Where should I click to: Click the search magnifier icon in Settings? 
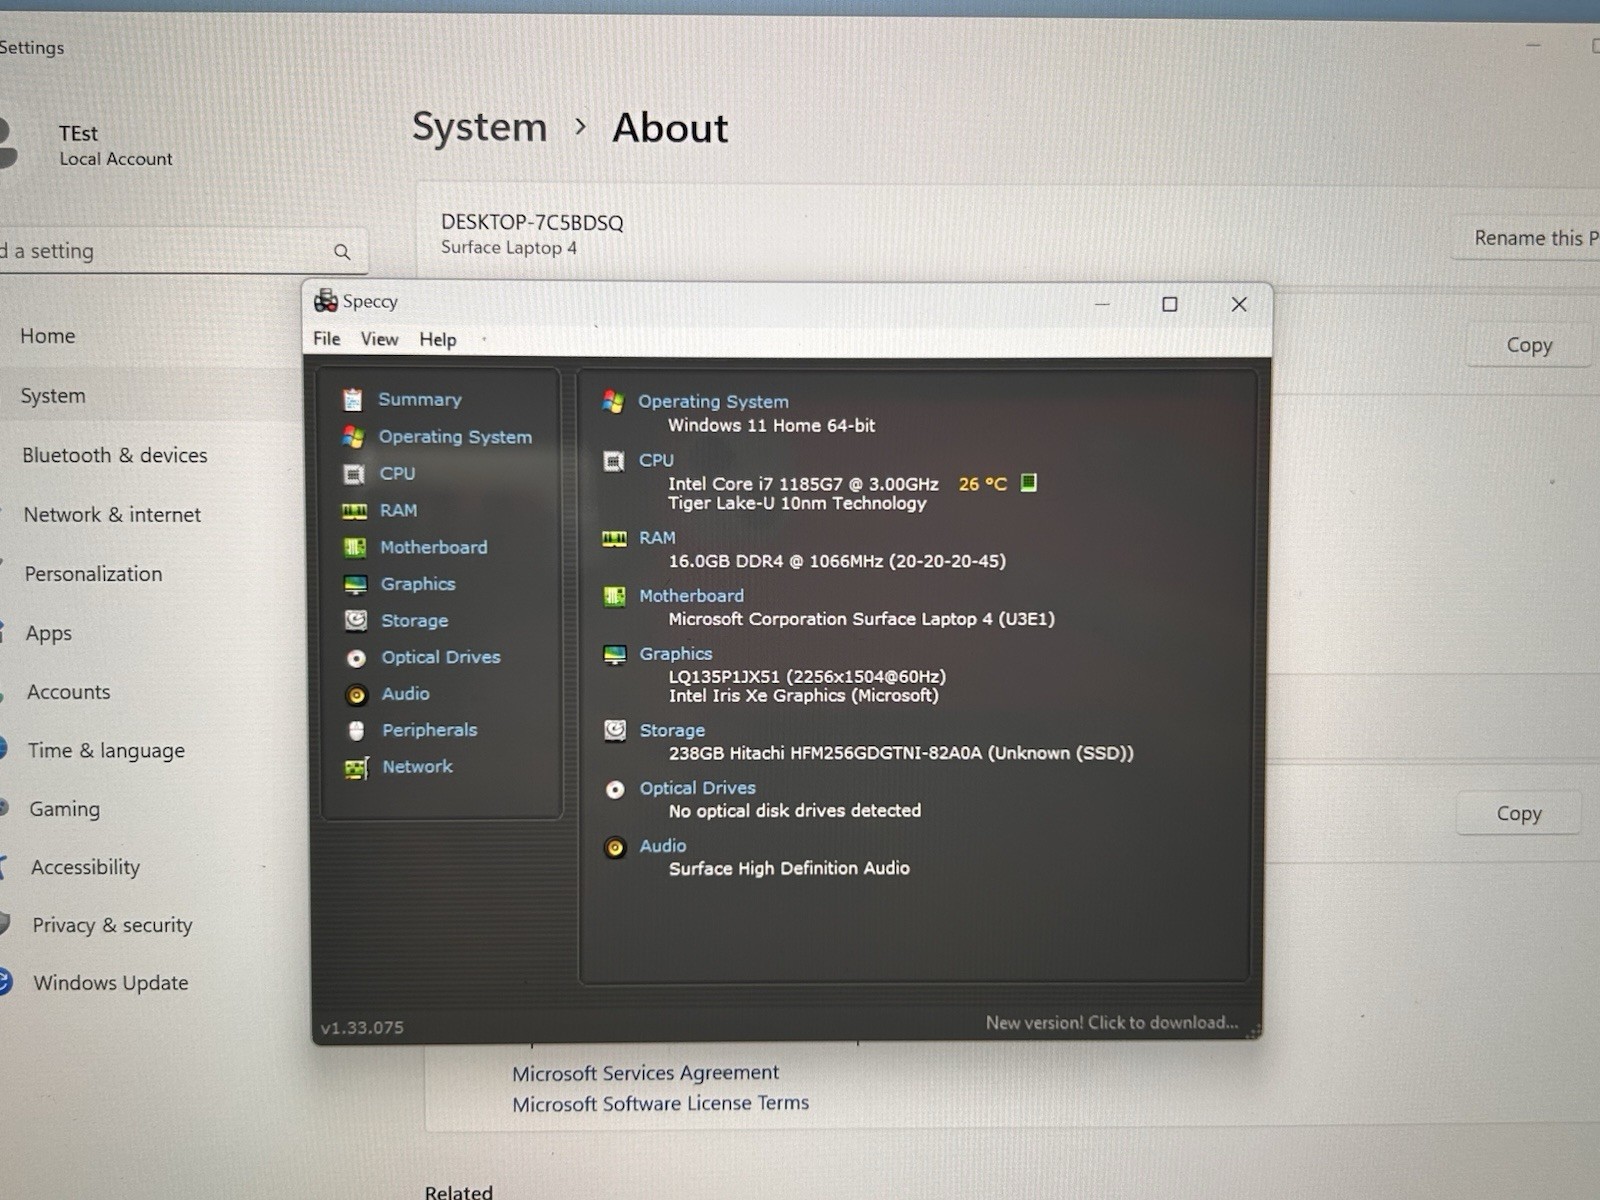[342, 252]
